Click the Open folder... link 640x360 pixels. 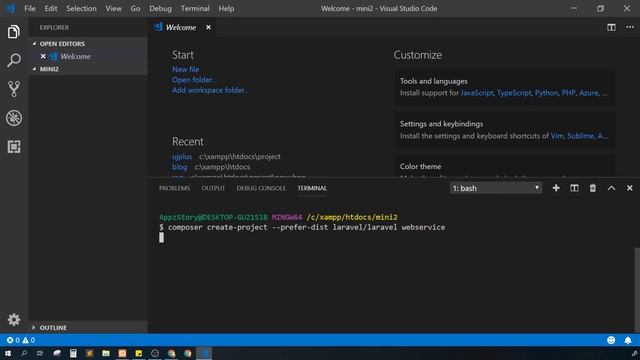(194, 80)
